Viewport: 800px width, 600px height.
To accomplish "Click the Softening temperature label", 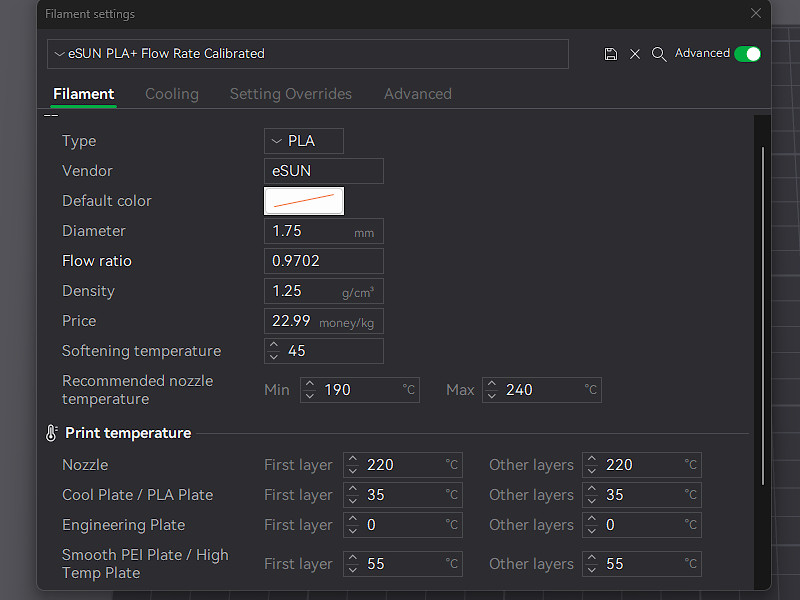I will pyautogui.click(x=141, y=351).
